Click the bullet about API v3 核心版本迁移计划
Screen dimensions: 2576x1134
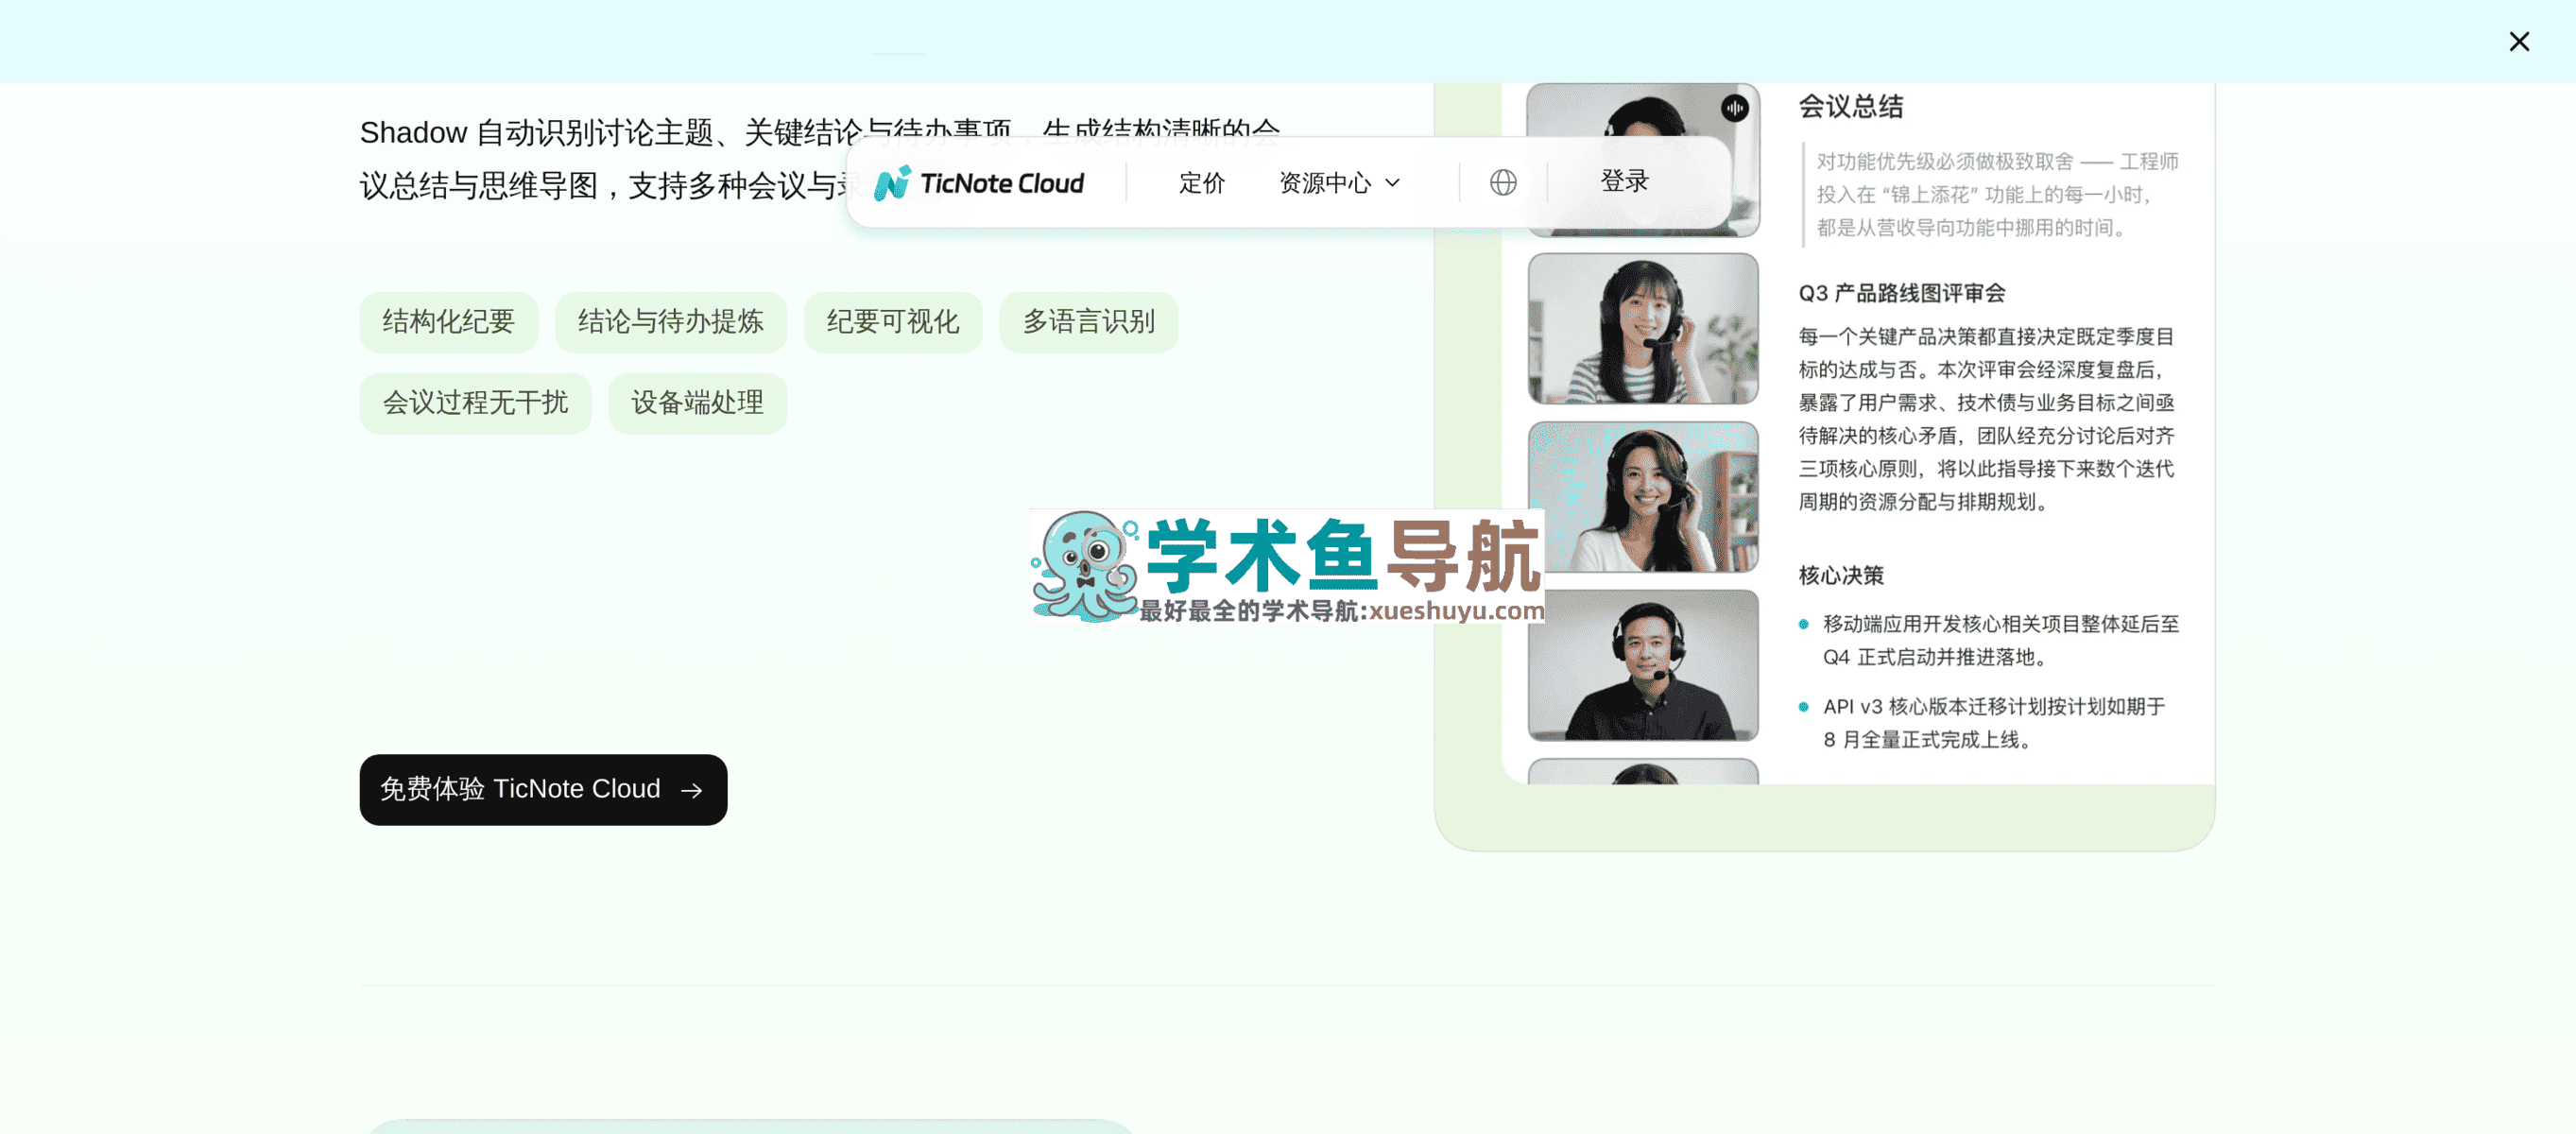pyautogui.click(x=1993, y=723)
